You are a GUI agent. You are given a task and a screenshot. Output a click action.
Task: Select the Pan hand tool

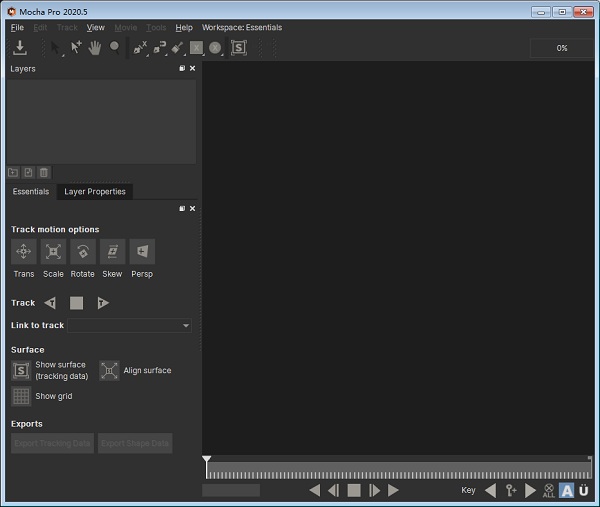coord(95,47)
